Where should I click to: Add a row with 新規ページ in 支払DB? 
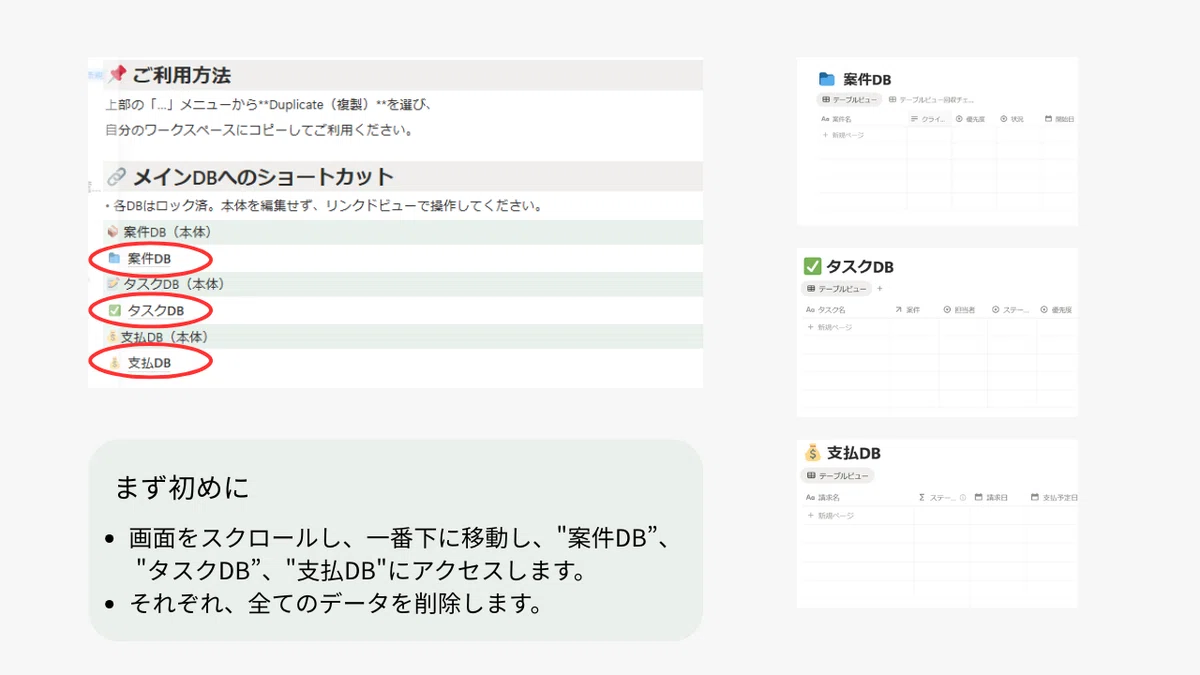pos(830,515)
